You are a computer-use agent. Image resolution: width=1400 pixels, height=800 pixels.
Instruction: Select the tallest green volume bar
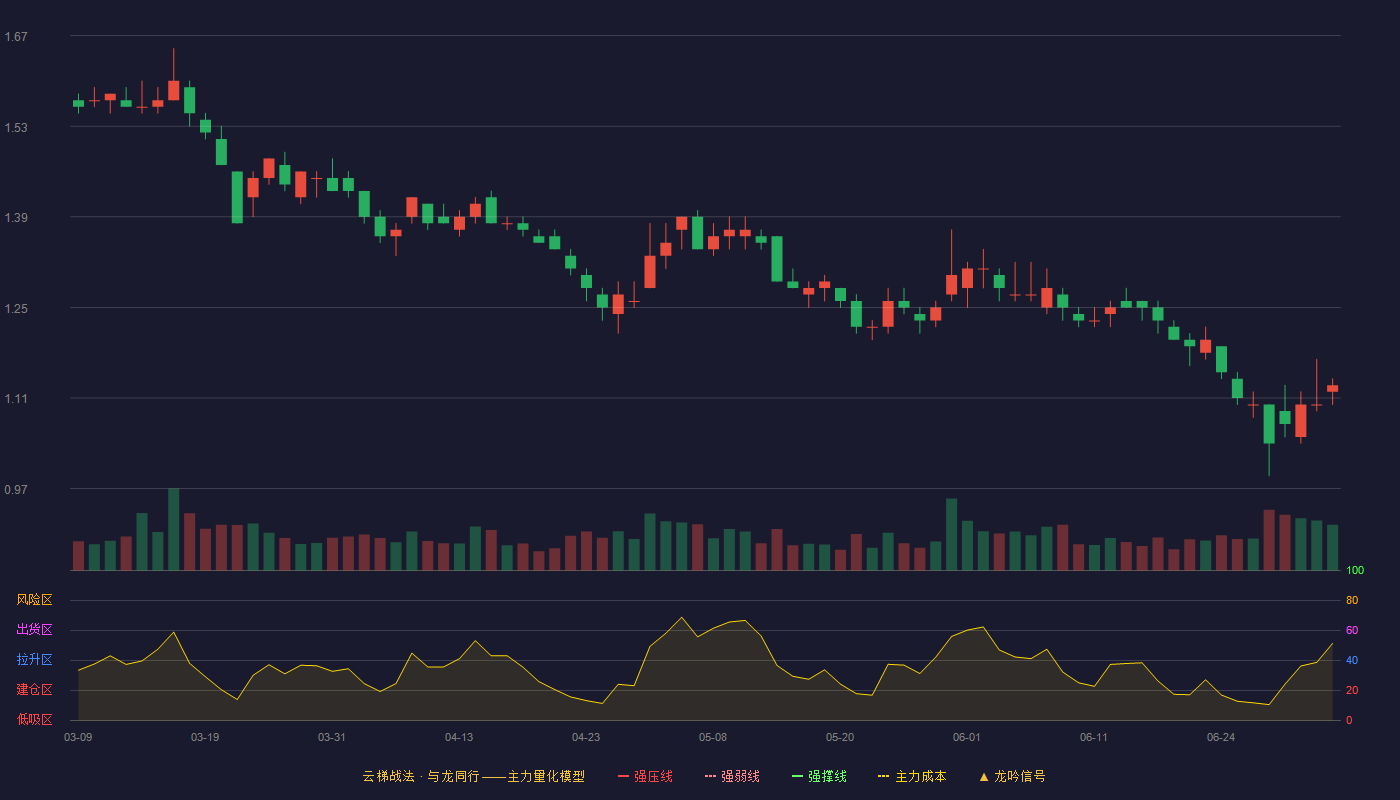(174, 529)
